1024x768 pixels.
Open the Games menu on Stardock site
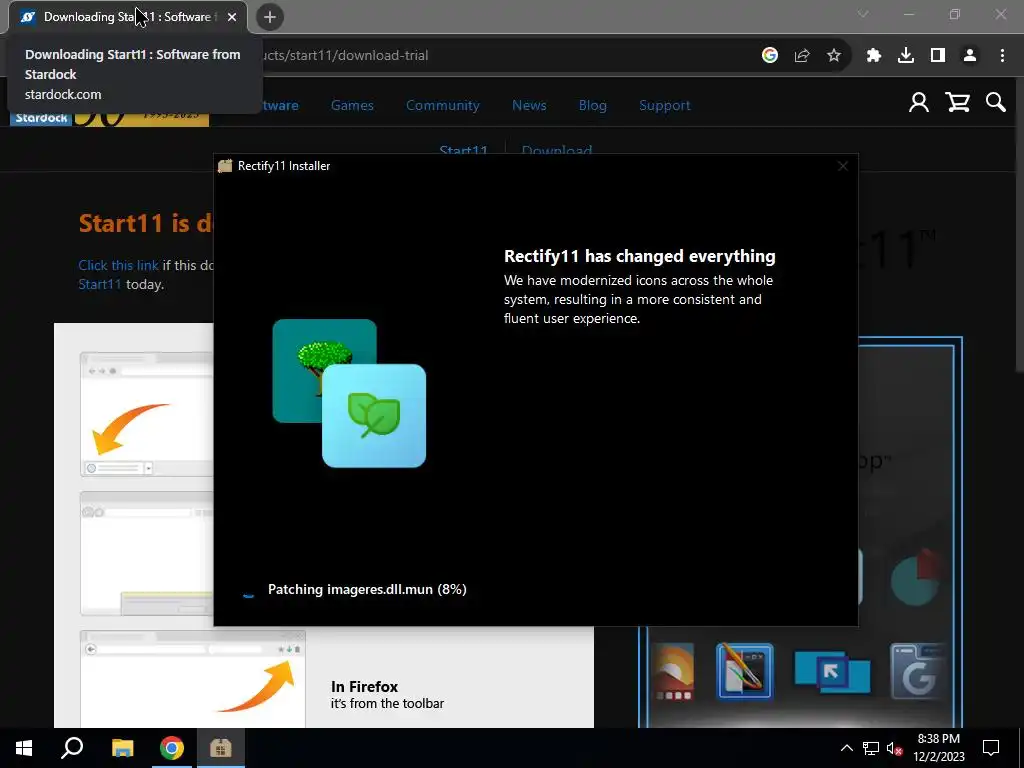(352, 105)
